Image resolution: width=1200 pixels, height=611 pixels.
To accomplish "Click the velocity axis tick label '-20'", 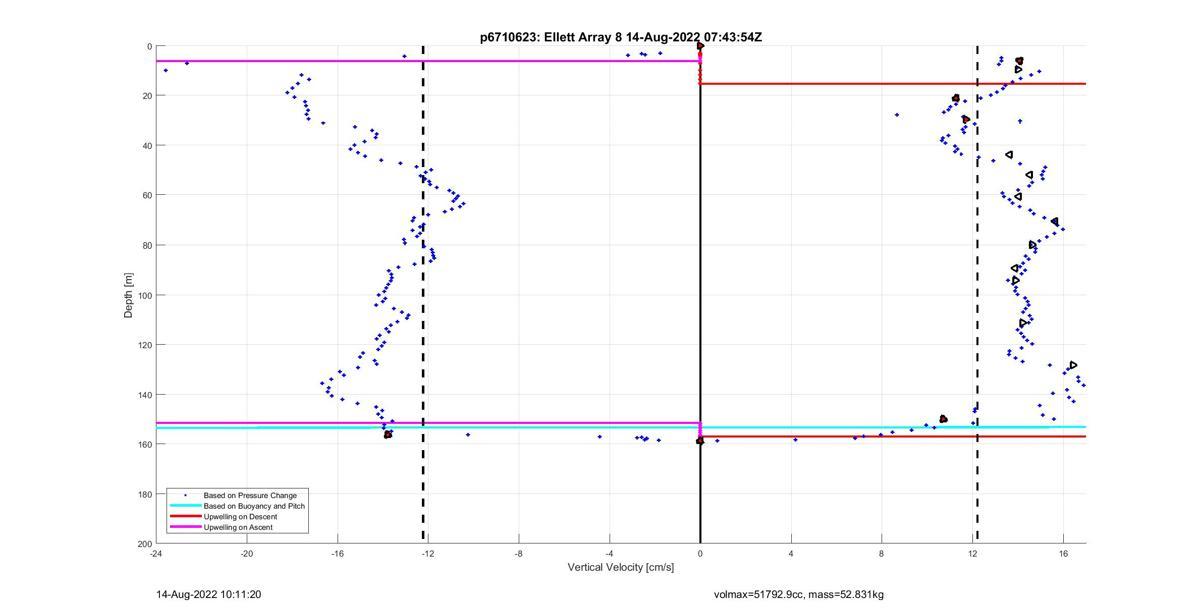I will tap(247, 553).
